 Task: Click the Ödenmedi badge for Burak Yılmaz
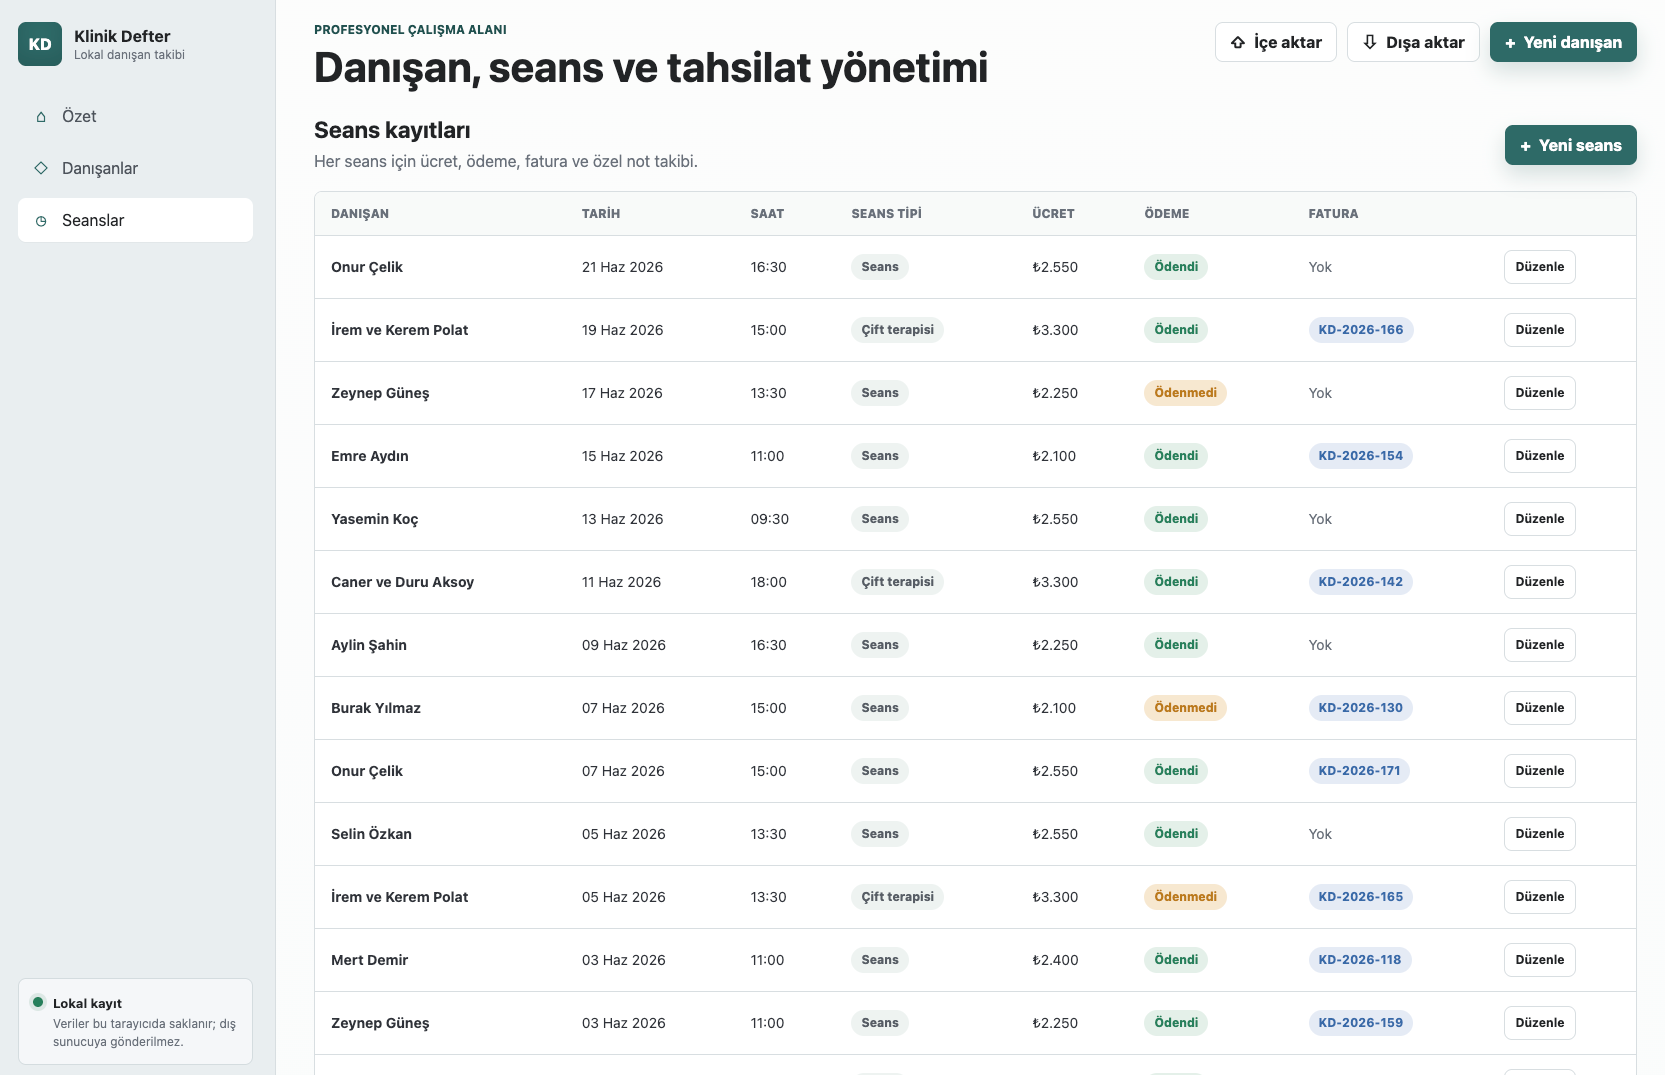tap(1185, 708)
